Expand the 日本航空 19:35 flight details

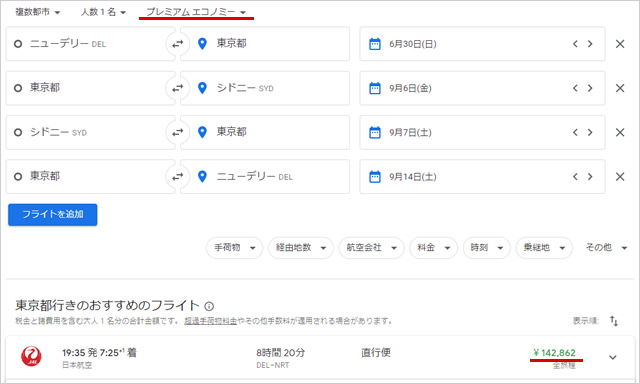613,357
